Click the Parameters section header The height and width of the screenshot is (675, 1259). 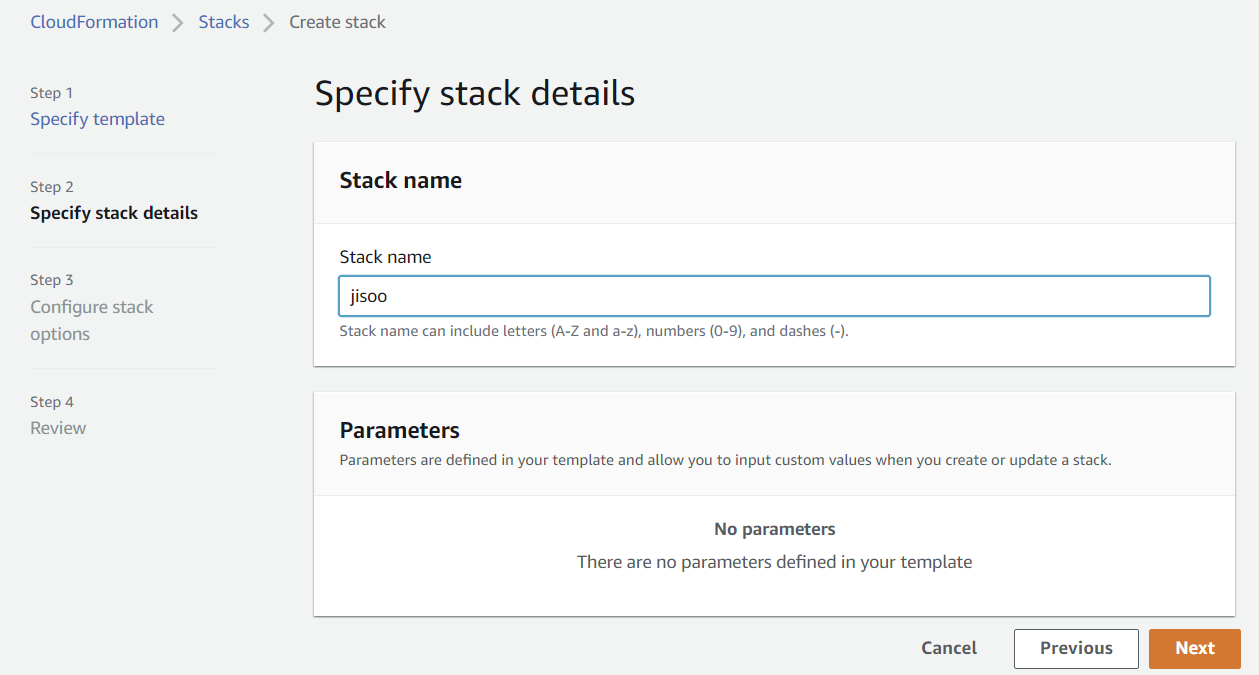(x=400, y=430)
